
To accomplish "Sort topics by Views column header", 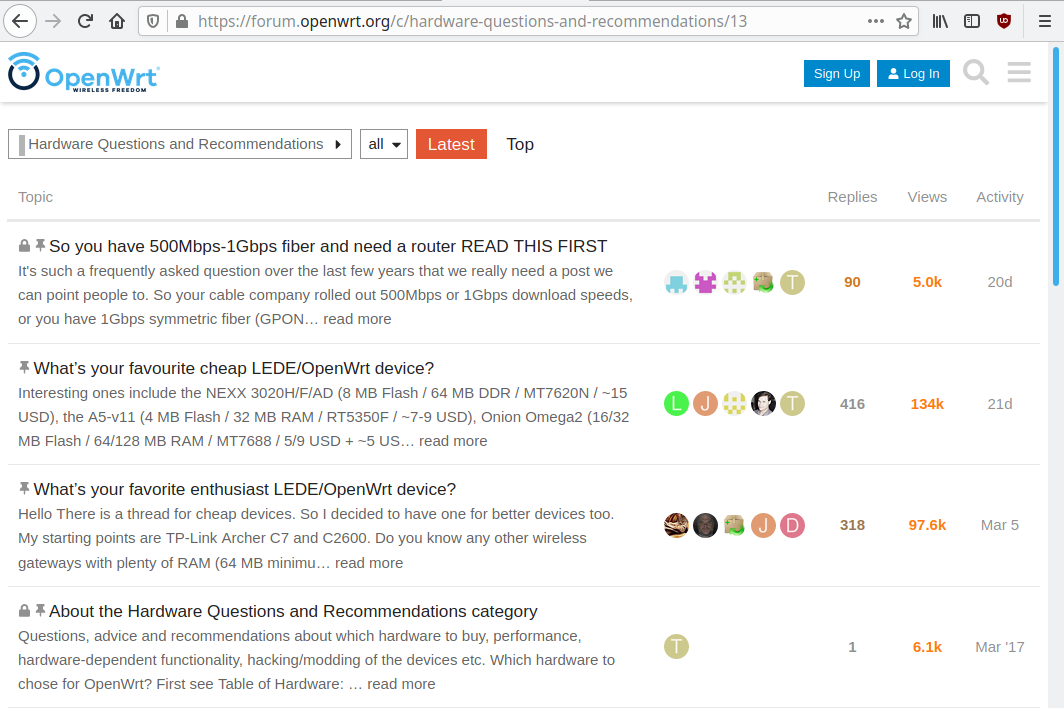I will tap(927, 197).
